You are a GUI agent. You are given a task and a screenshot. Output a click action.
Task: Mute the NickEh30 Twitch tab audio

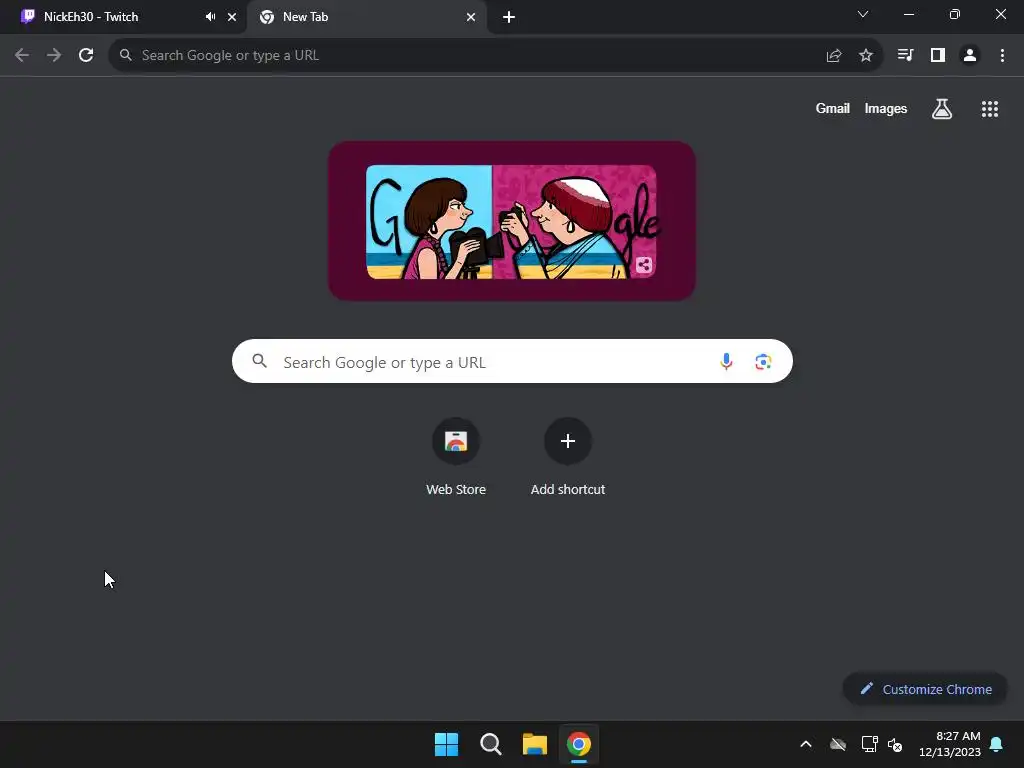pyautogui.click(x=210, y=17)
